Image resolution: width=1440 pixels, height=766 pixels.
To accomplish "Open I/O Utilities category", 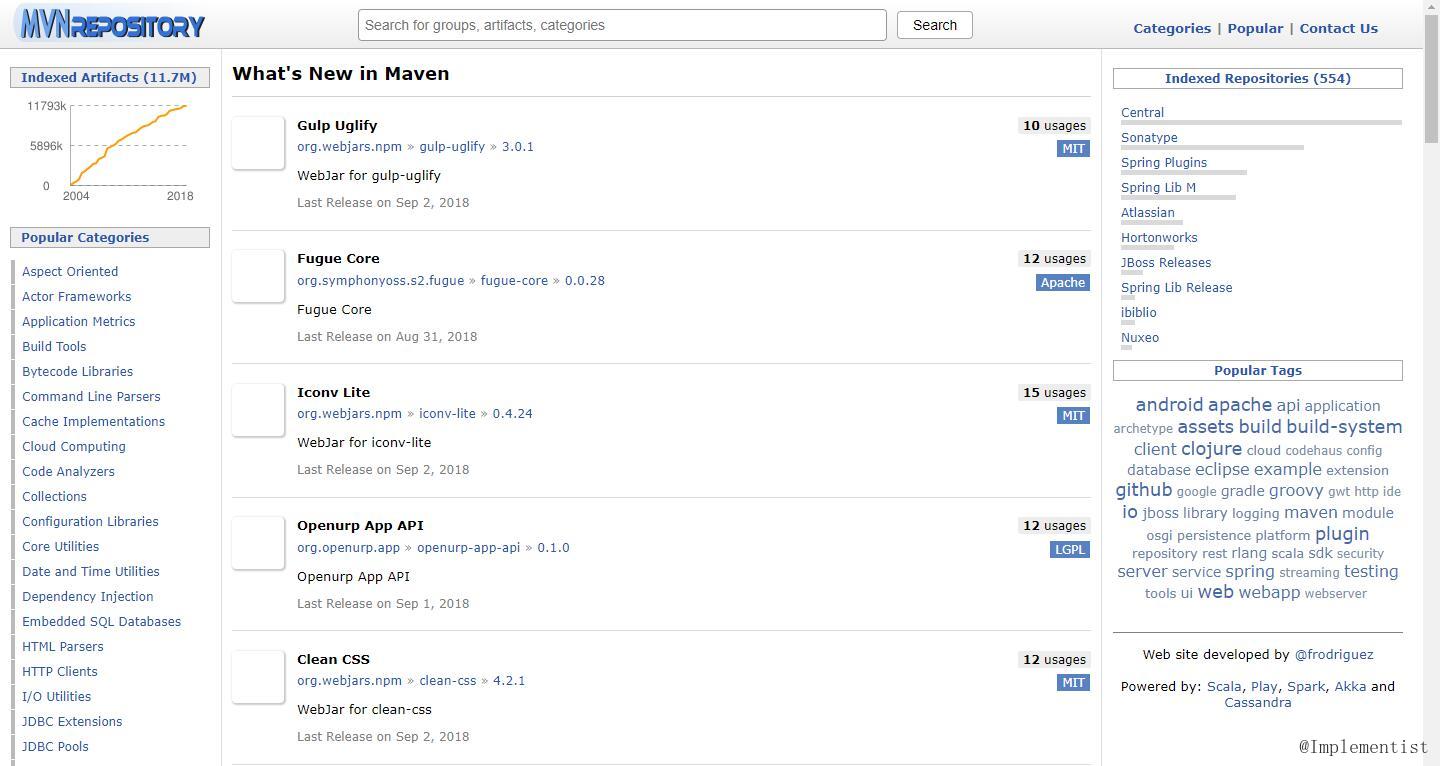I will tap(57, 696).
